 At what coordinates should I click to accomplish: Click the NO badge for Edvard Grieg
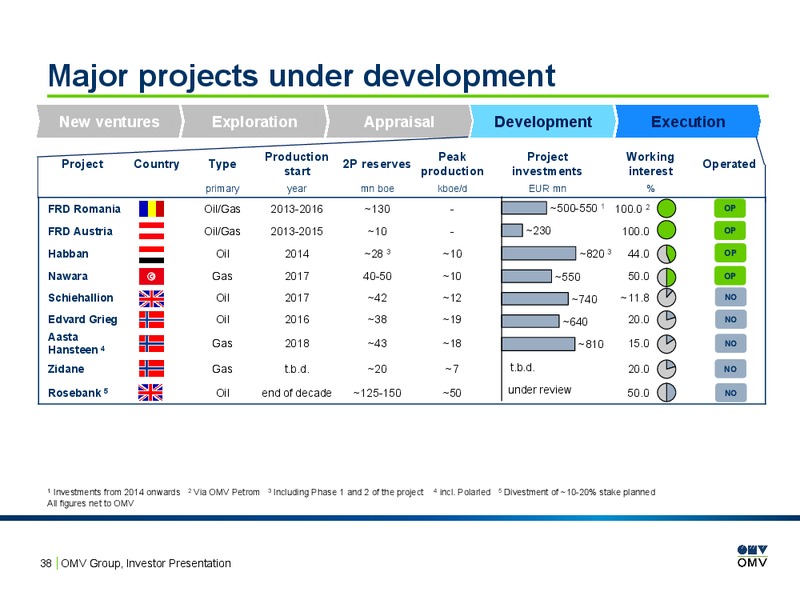[x=731, y=319]
